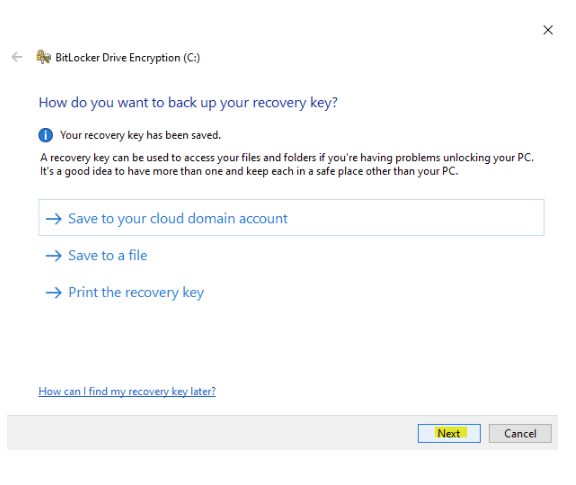Open How can I find my recovery key later?
576x485 pixels.
coord(127,391)
